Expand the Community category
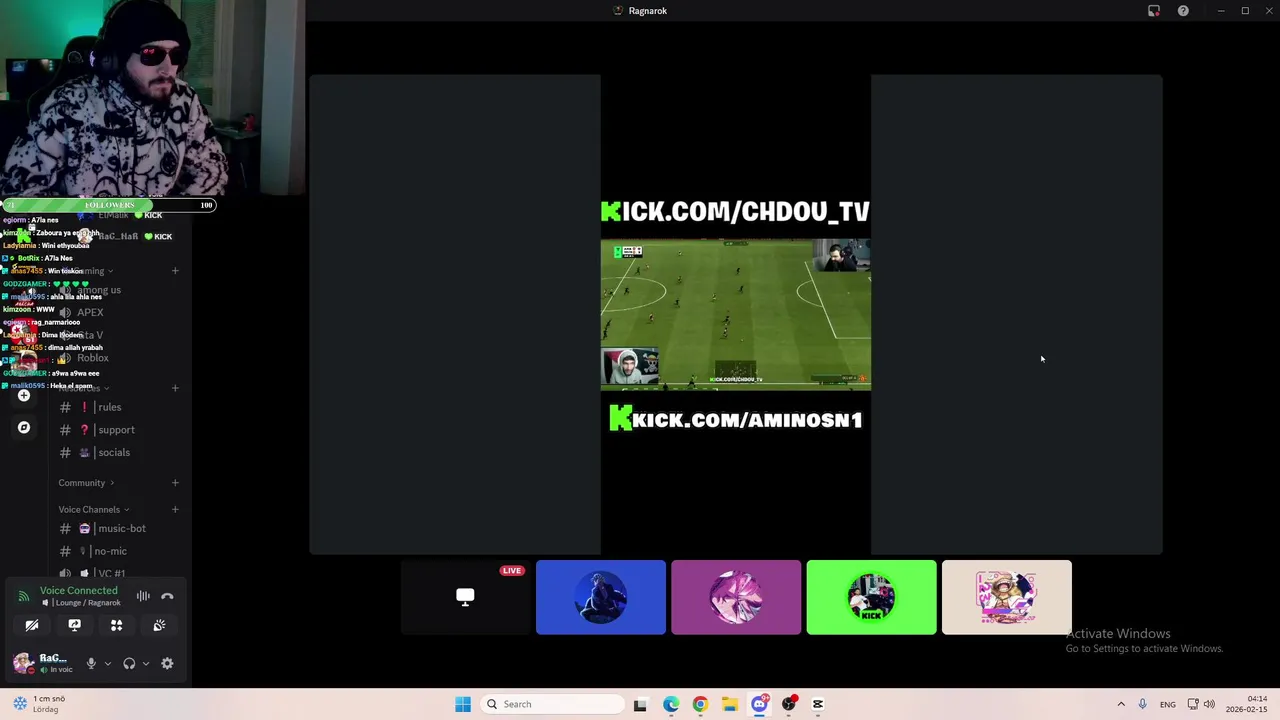 [86, 483]
